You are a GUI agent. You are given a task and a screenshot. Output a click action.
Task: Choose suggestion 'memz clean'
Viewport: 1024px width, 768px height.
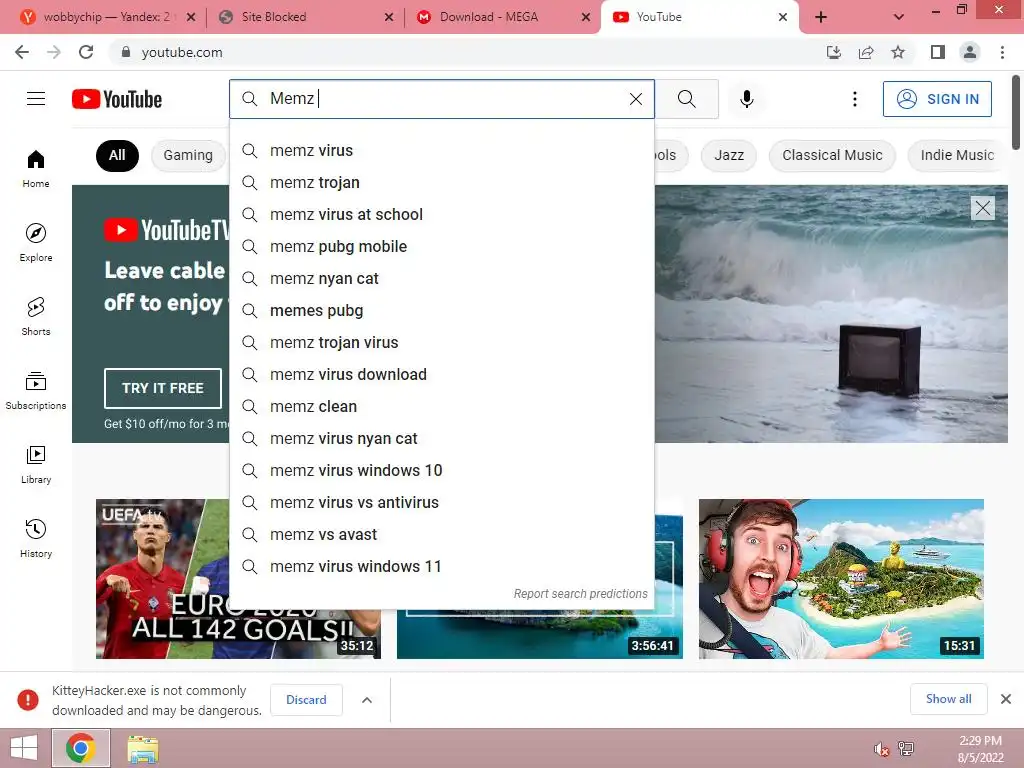pos(441,407)
